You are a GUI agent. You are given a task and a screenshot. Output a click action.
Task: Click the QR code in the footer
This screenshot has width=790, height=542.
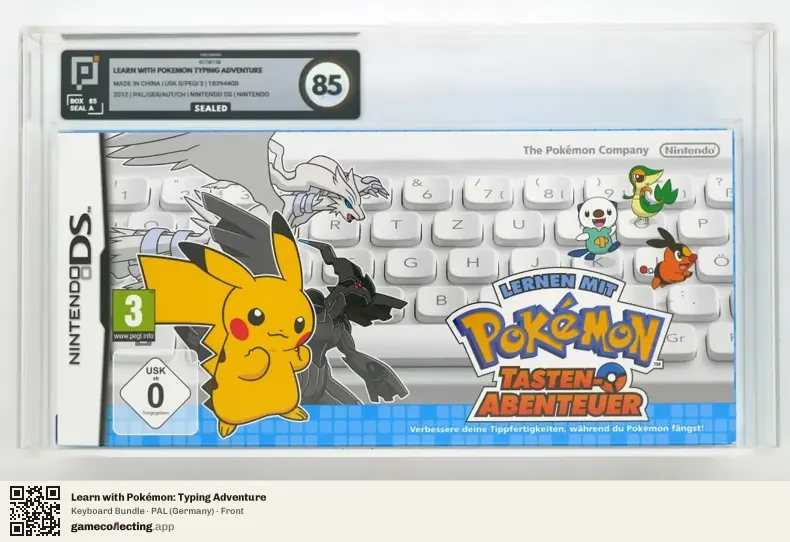point(35,511)
